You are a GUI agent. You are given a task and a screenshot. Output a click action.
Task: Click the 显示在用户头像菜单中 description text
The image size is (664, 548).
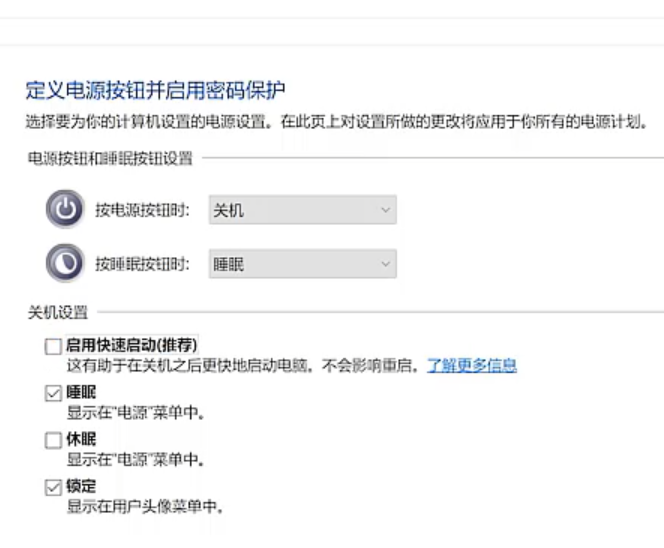tap(144, 507)
